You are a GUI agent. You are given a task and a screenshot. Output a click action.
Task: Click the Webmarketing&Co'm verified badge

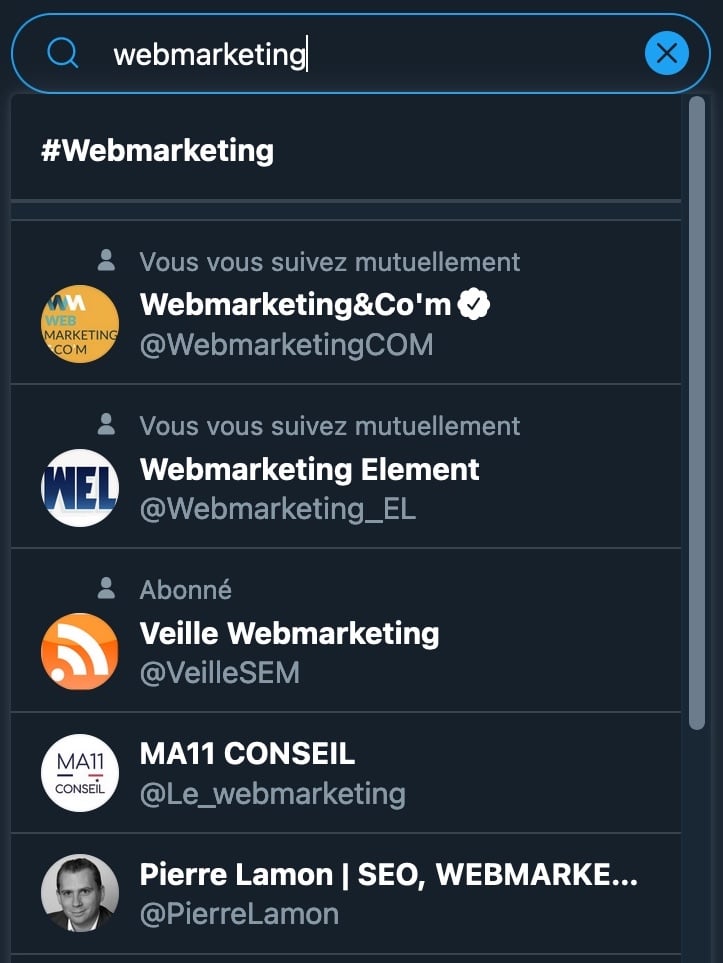click(474, 305)
